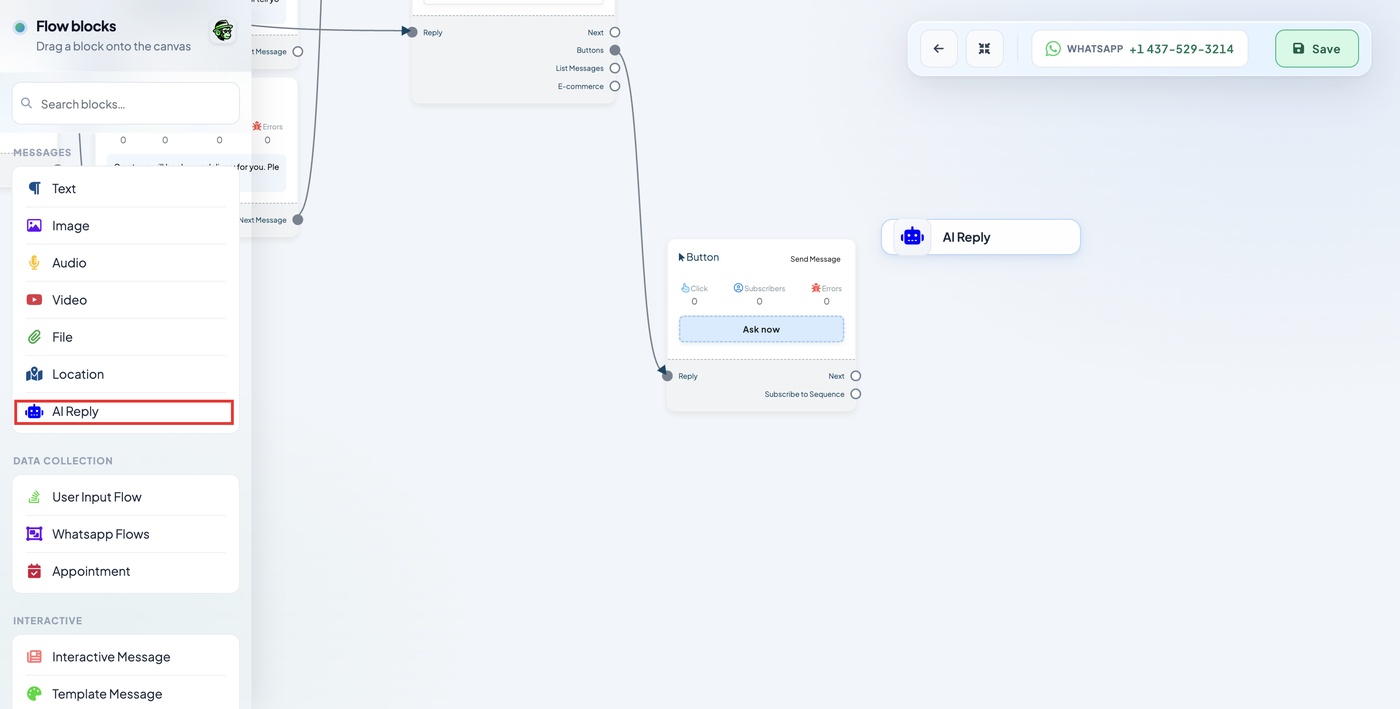Click the INTERACTIVE section label

[x=47, y=621]
